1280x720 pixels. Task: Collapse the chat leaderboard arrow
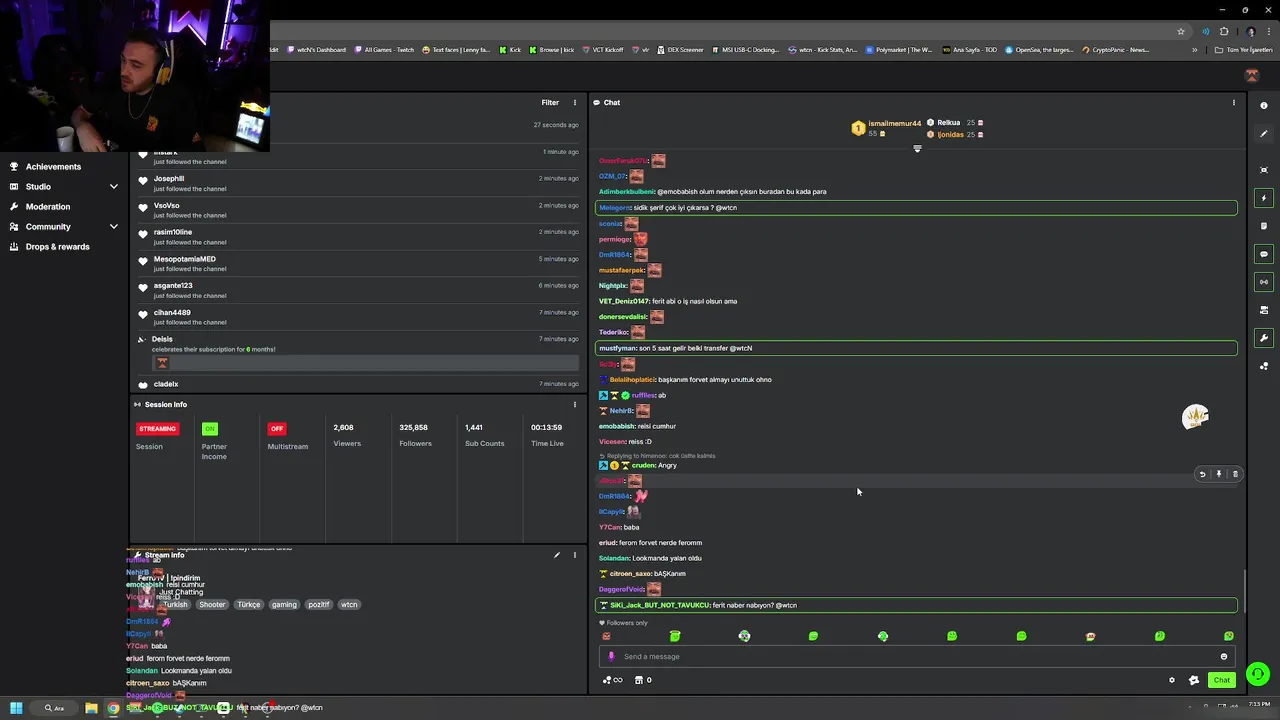tap(917, 148)
